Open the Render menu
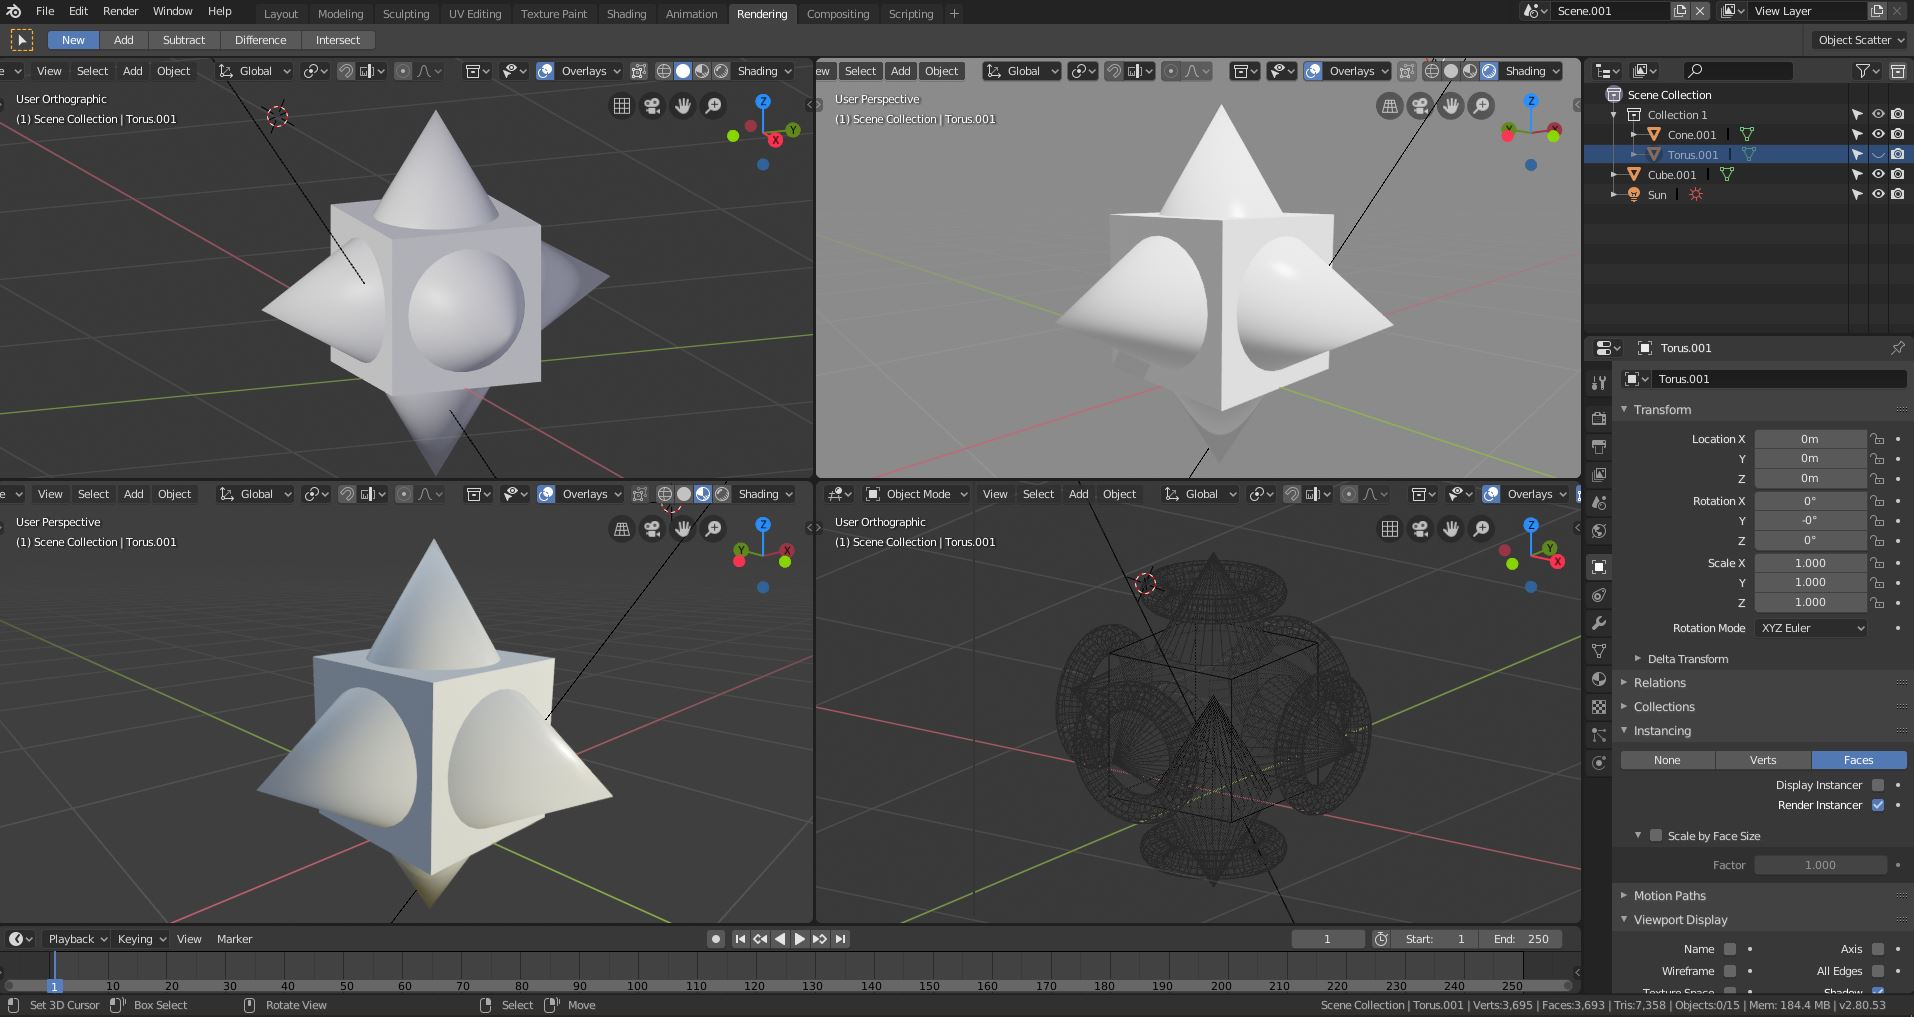The image size is (1914, 1017). [x=120, y=11]
